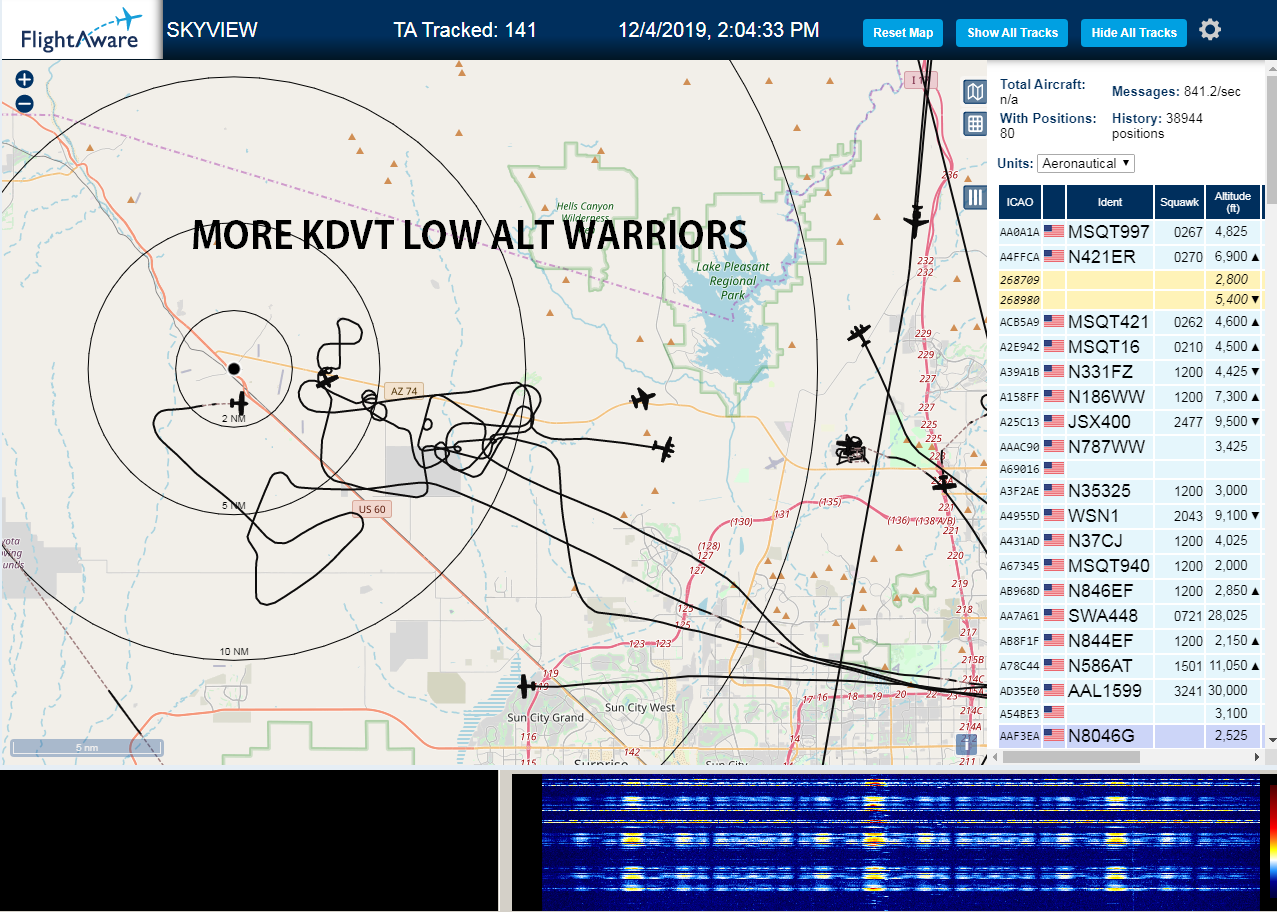Click the scrollbar right arrow under the table

[1257, 757]
